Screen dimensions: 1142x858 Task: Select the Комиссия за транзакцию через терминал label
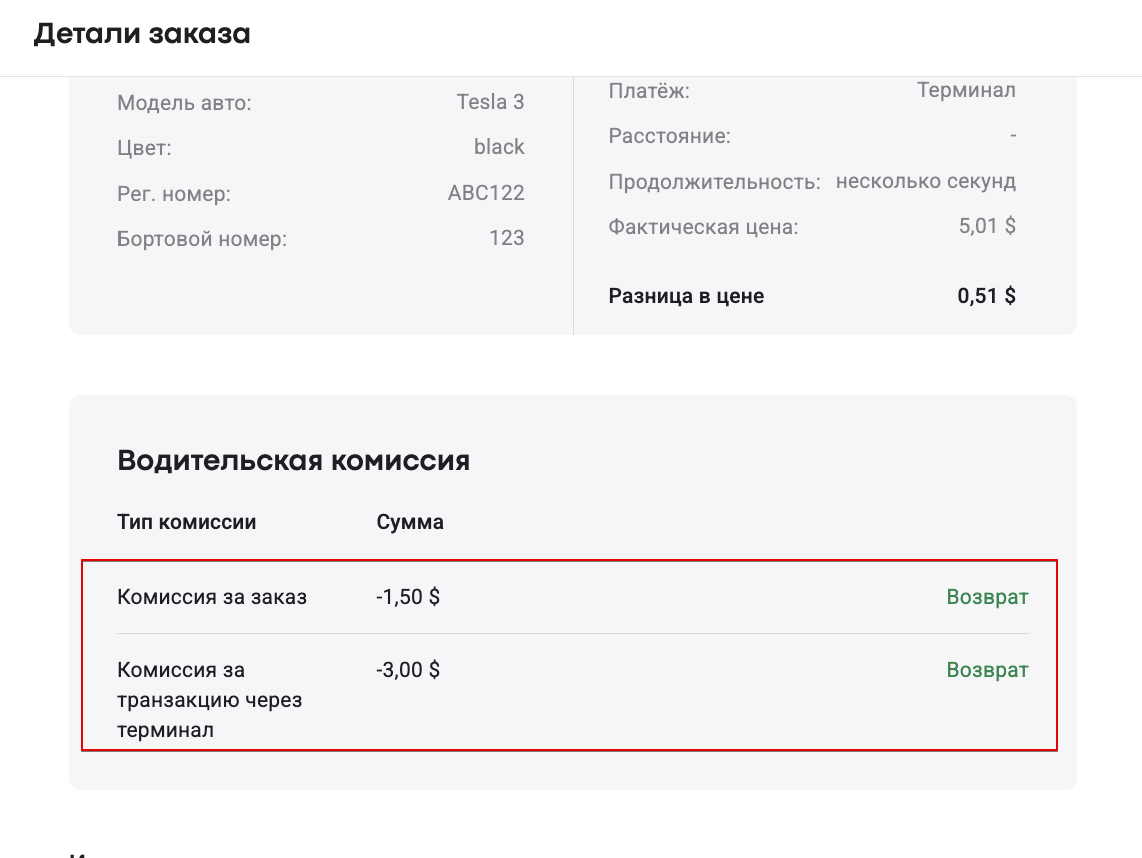tap(209, 699)
